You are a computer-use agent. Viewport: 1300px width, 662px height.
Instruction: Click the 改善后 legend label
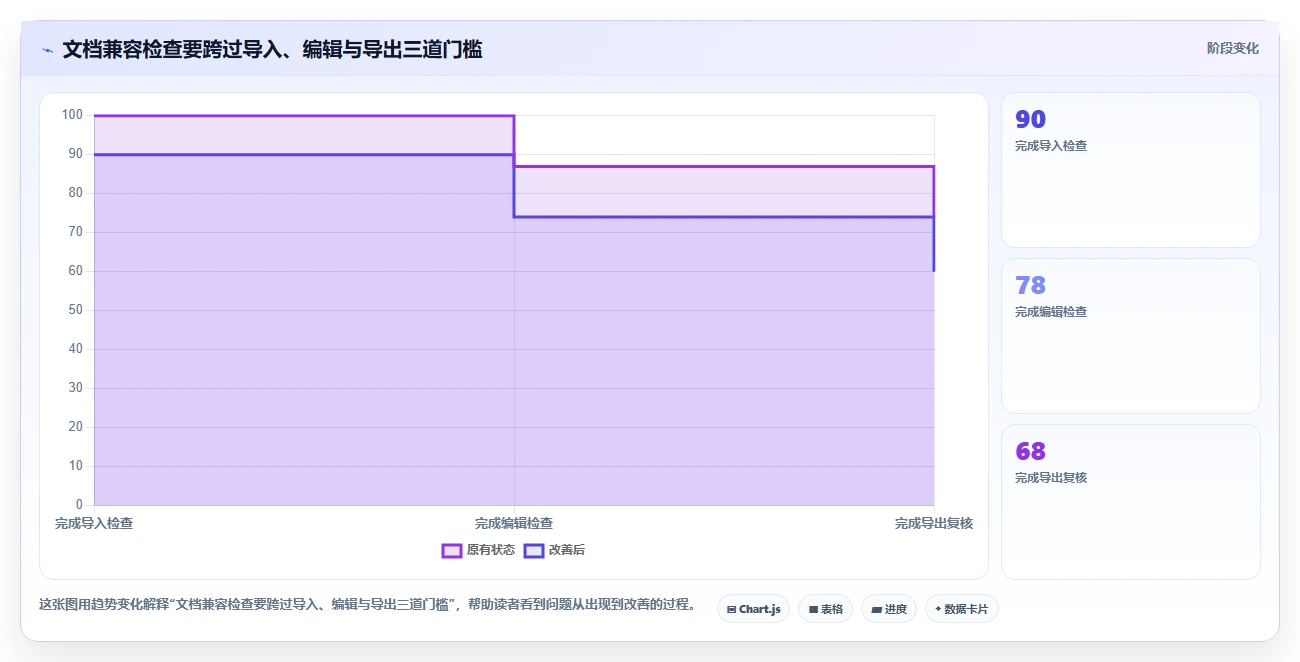click(x=567, y=550)
